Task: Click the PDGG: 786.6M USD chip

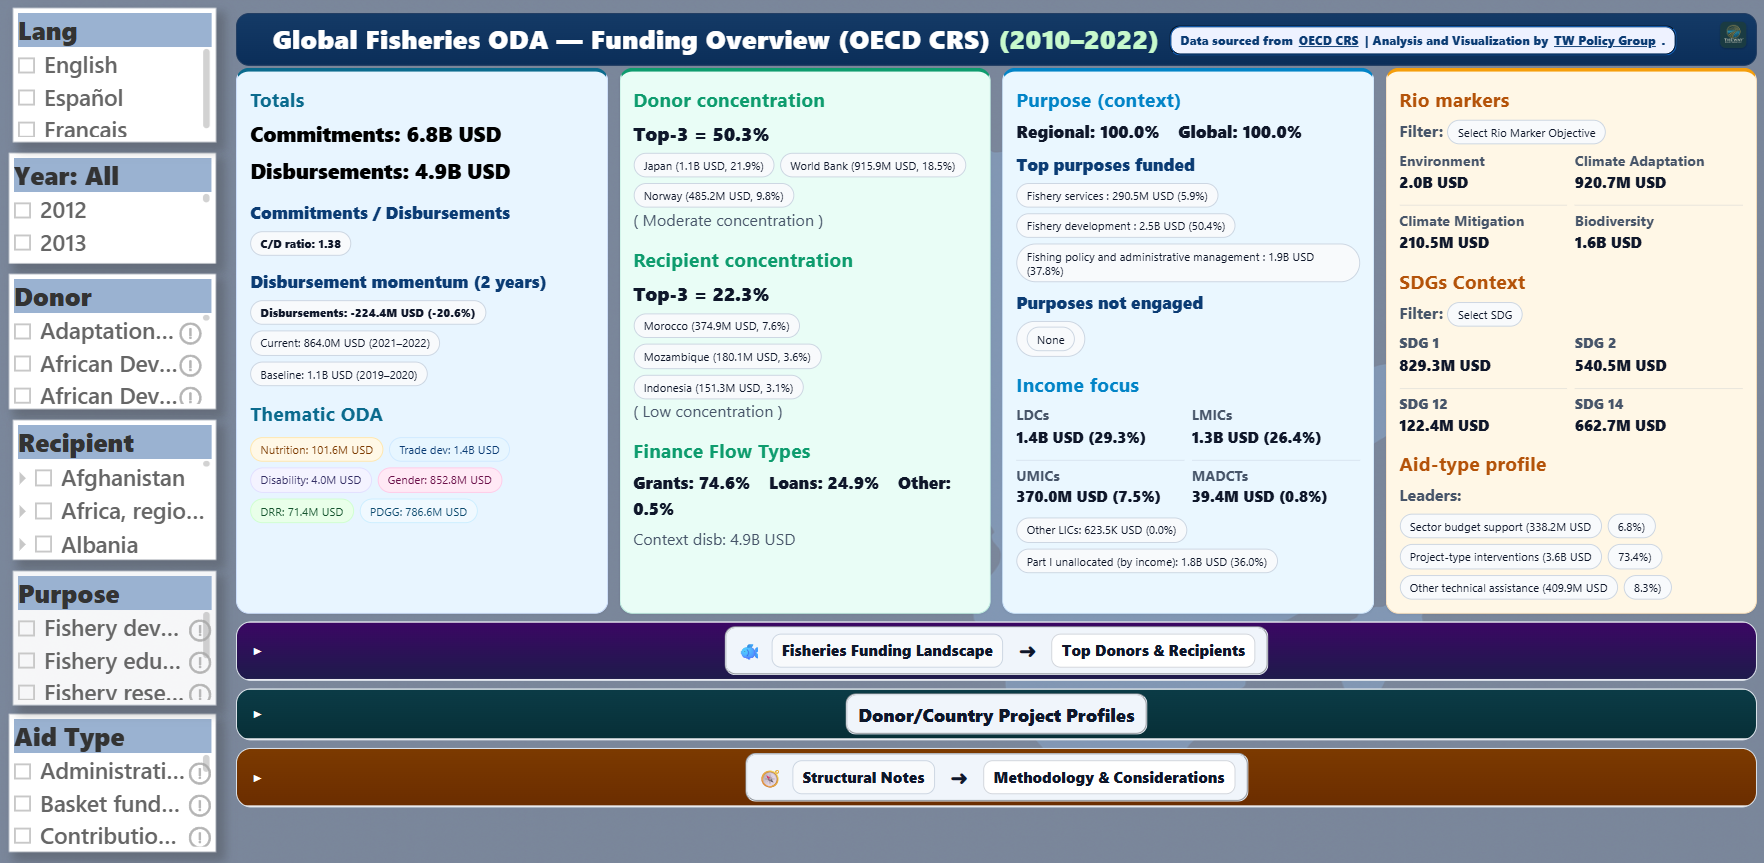Action: pos(418,512)
